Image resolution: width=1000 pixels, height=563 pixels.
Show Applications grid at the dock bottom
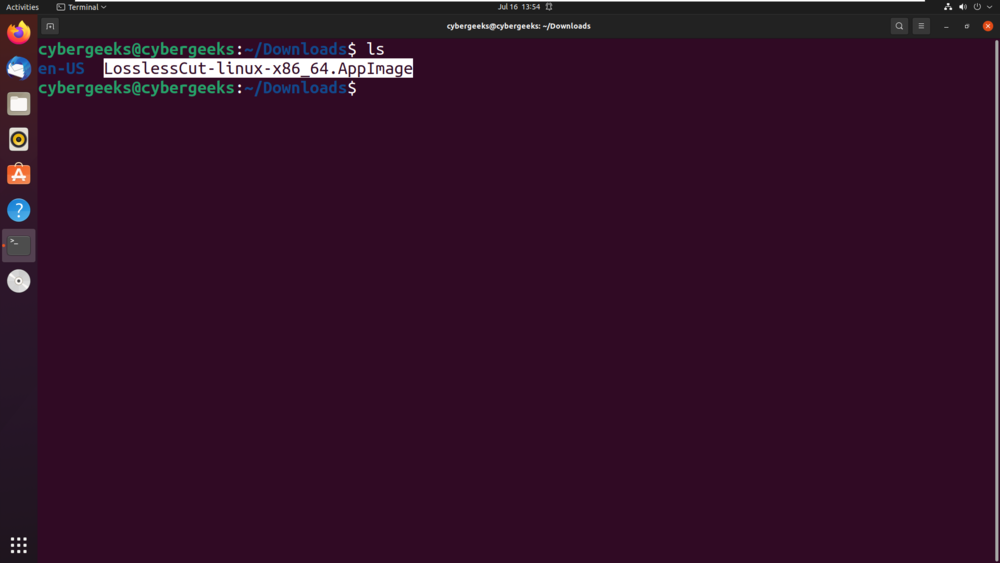point(18,545)
